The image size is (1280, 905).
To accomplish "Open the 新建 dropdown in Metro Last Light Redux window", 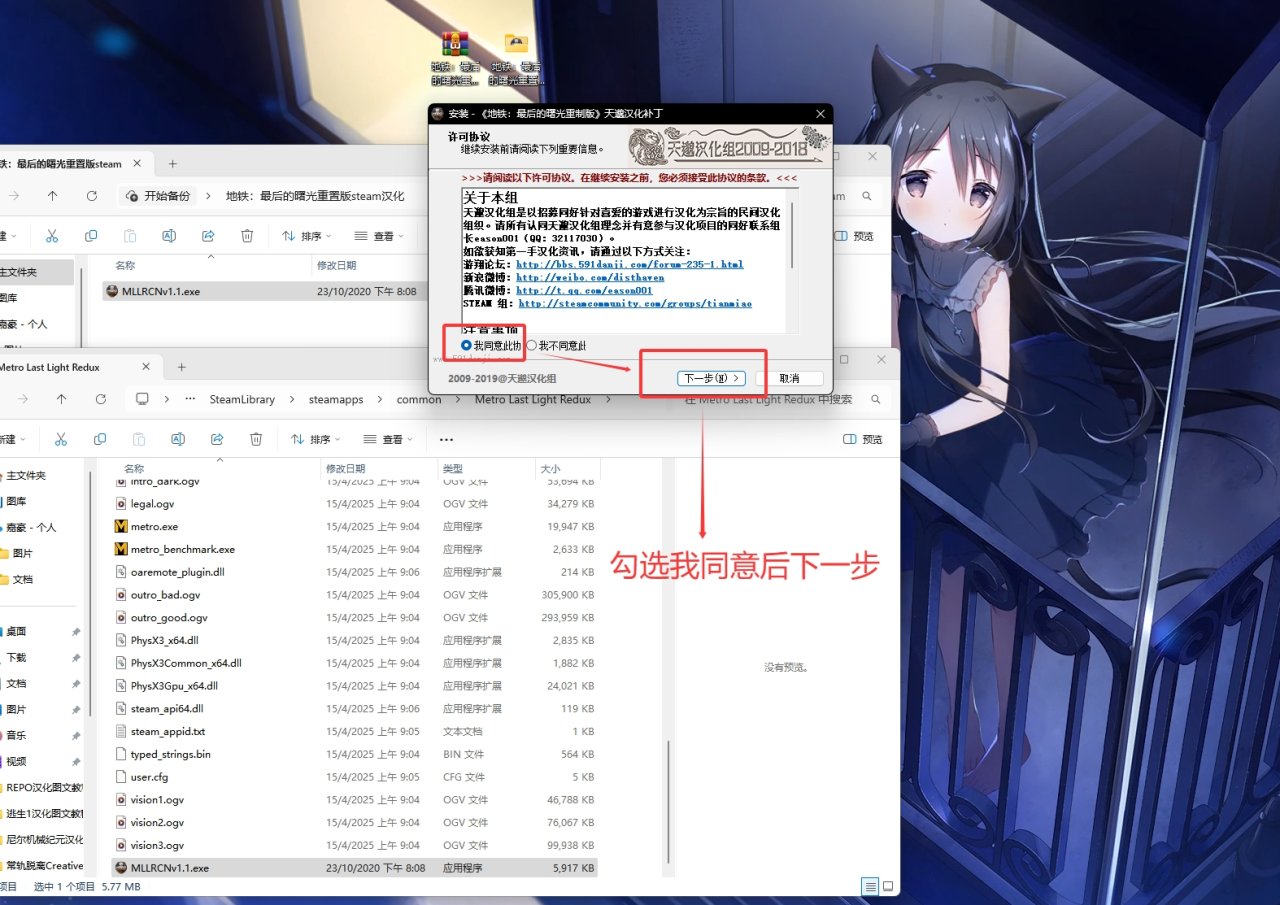I will [13, 439].
